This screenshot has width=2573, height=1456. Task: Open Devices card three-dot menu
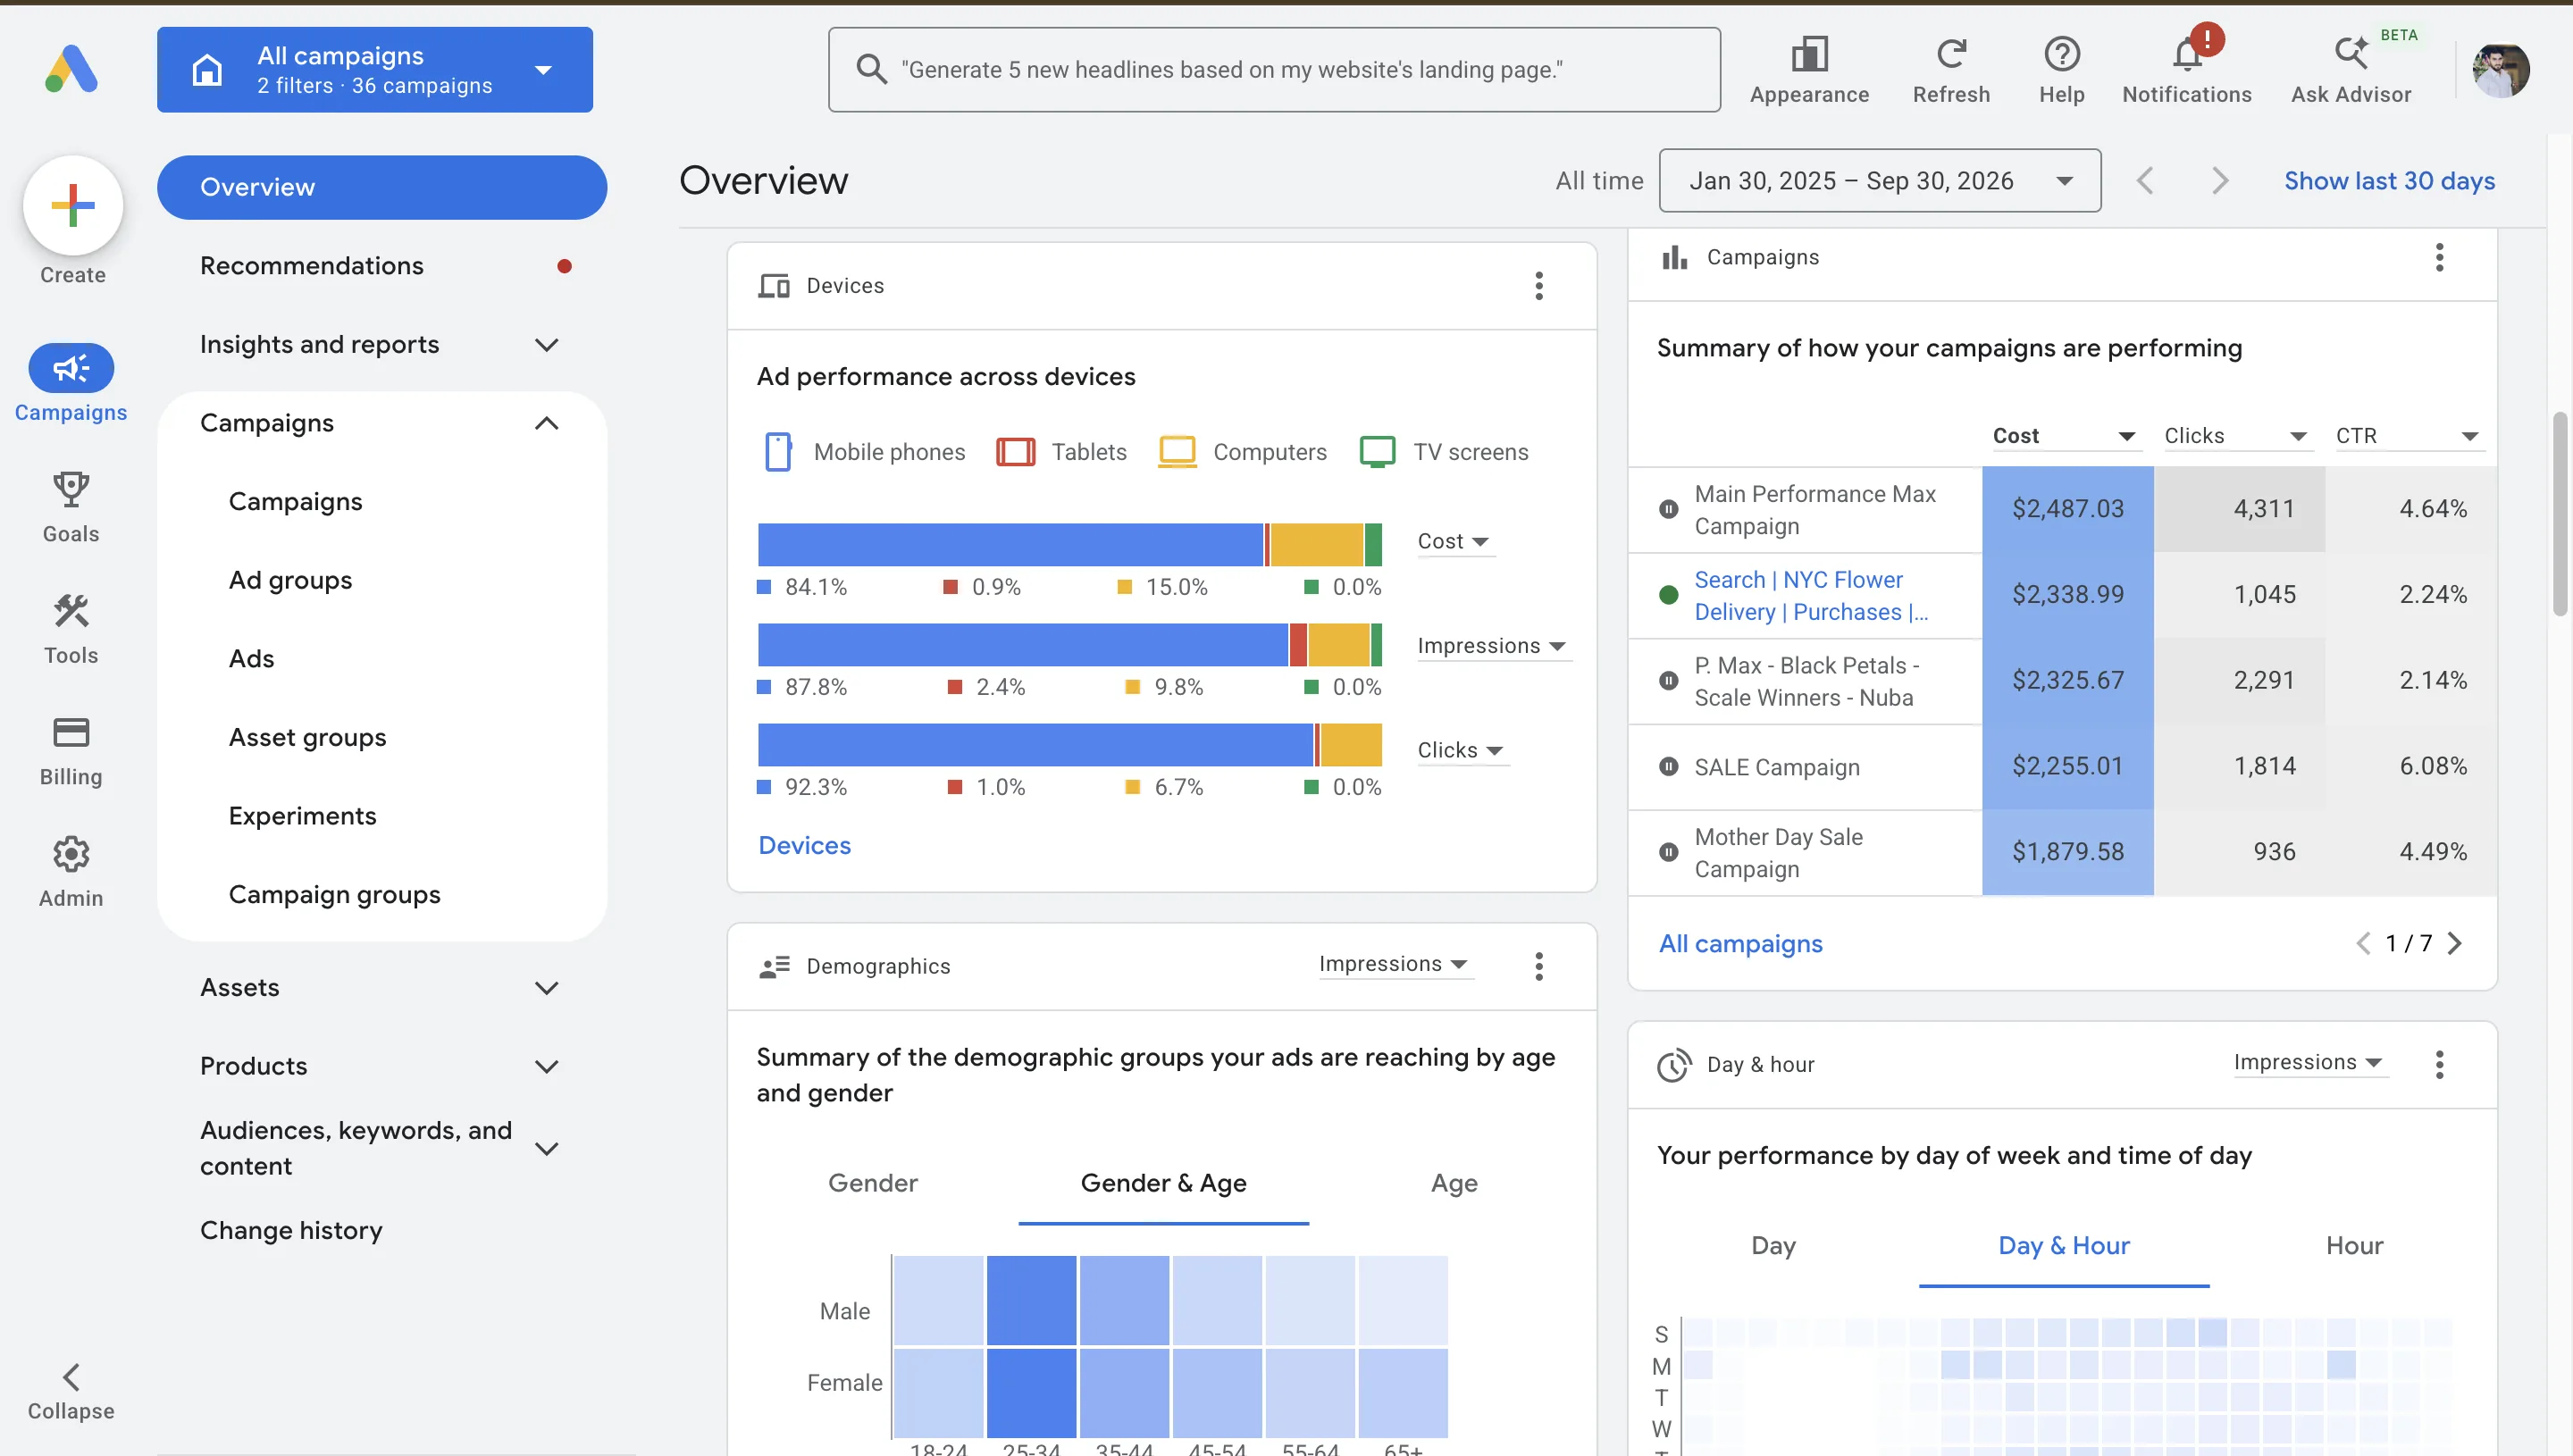(x=1539, y=286)
